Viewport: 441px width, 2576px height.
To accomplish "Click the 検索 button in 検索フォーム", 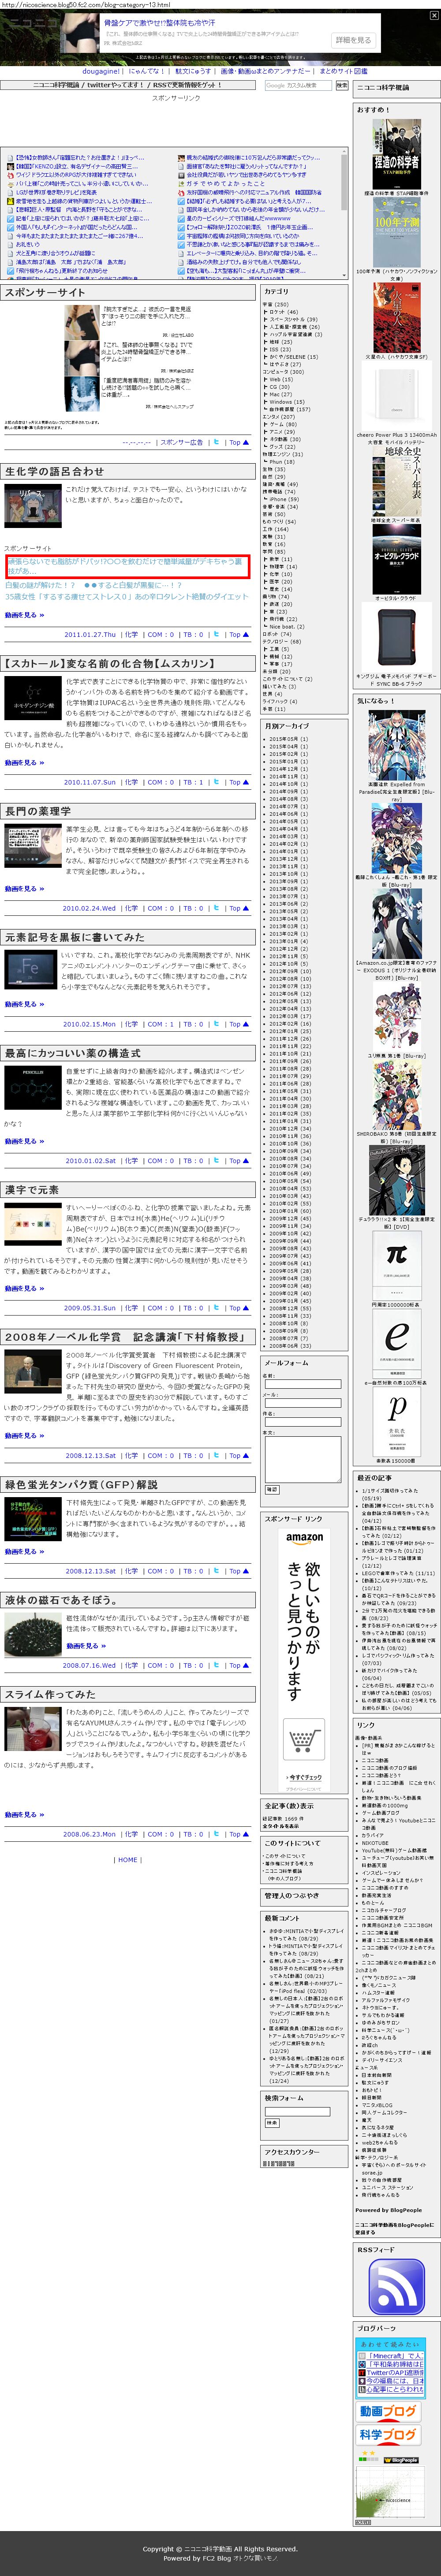I will pos(272,2122).
